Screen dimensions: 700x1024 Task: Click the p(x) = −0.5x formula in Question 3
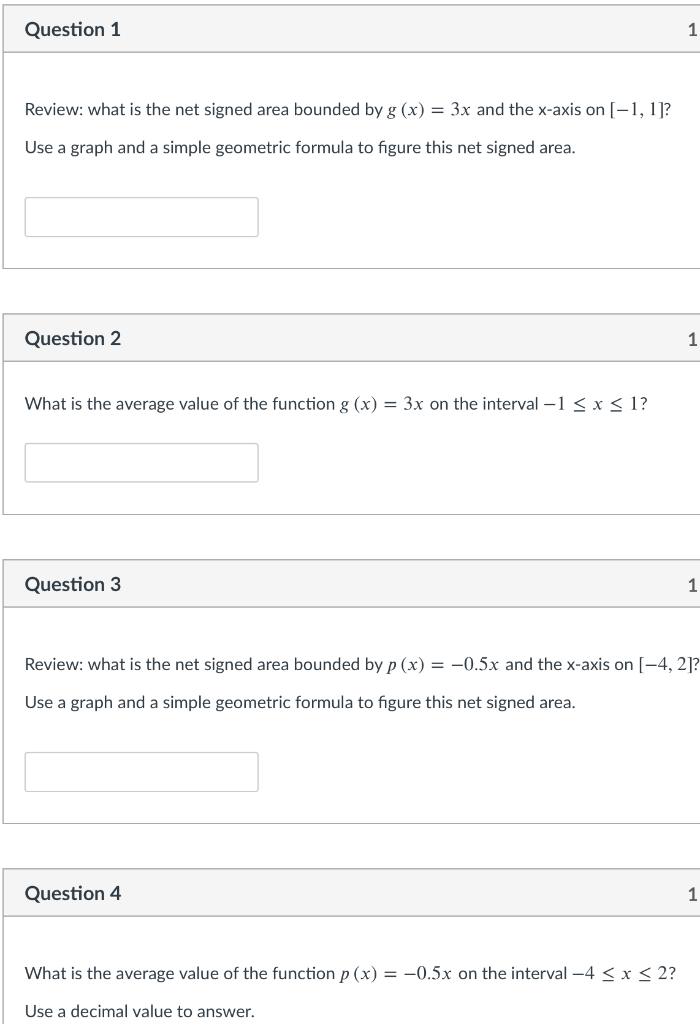click(x=443, y=665)
